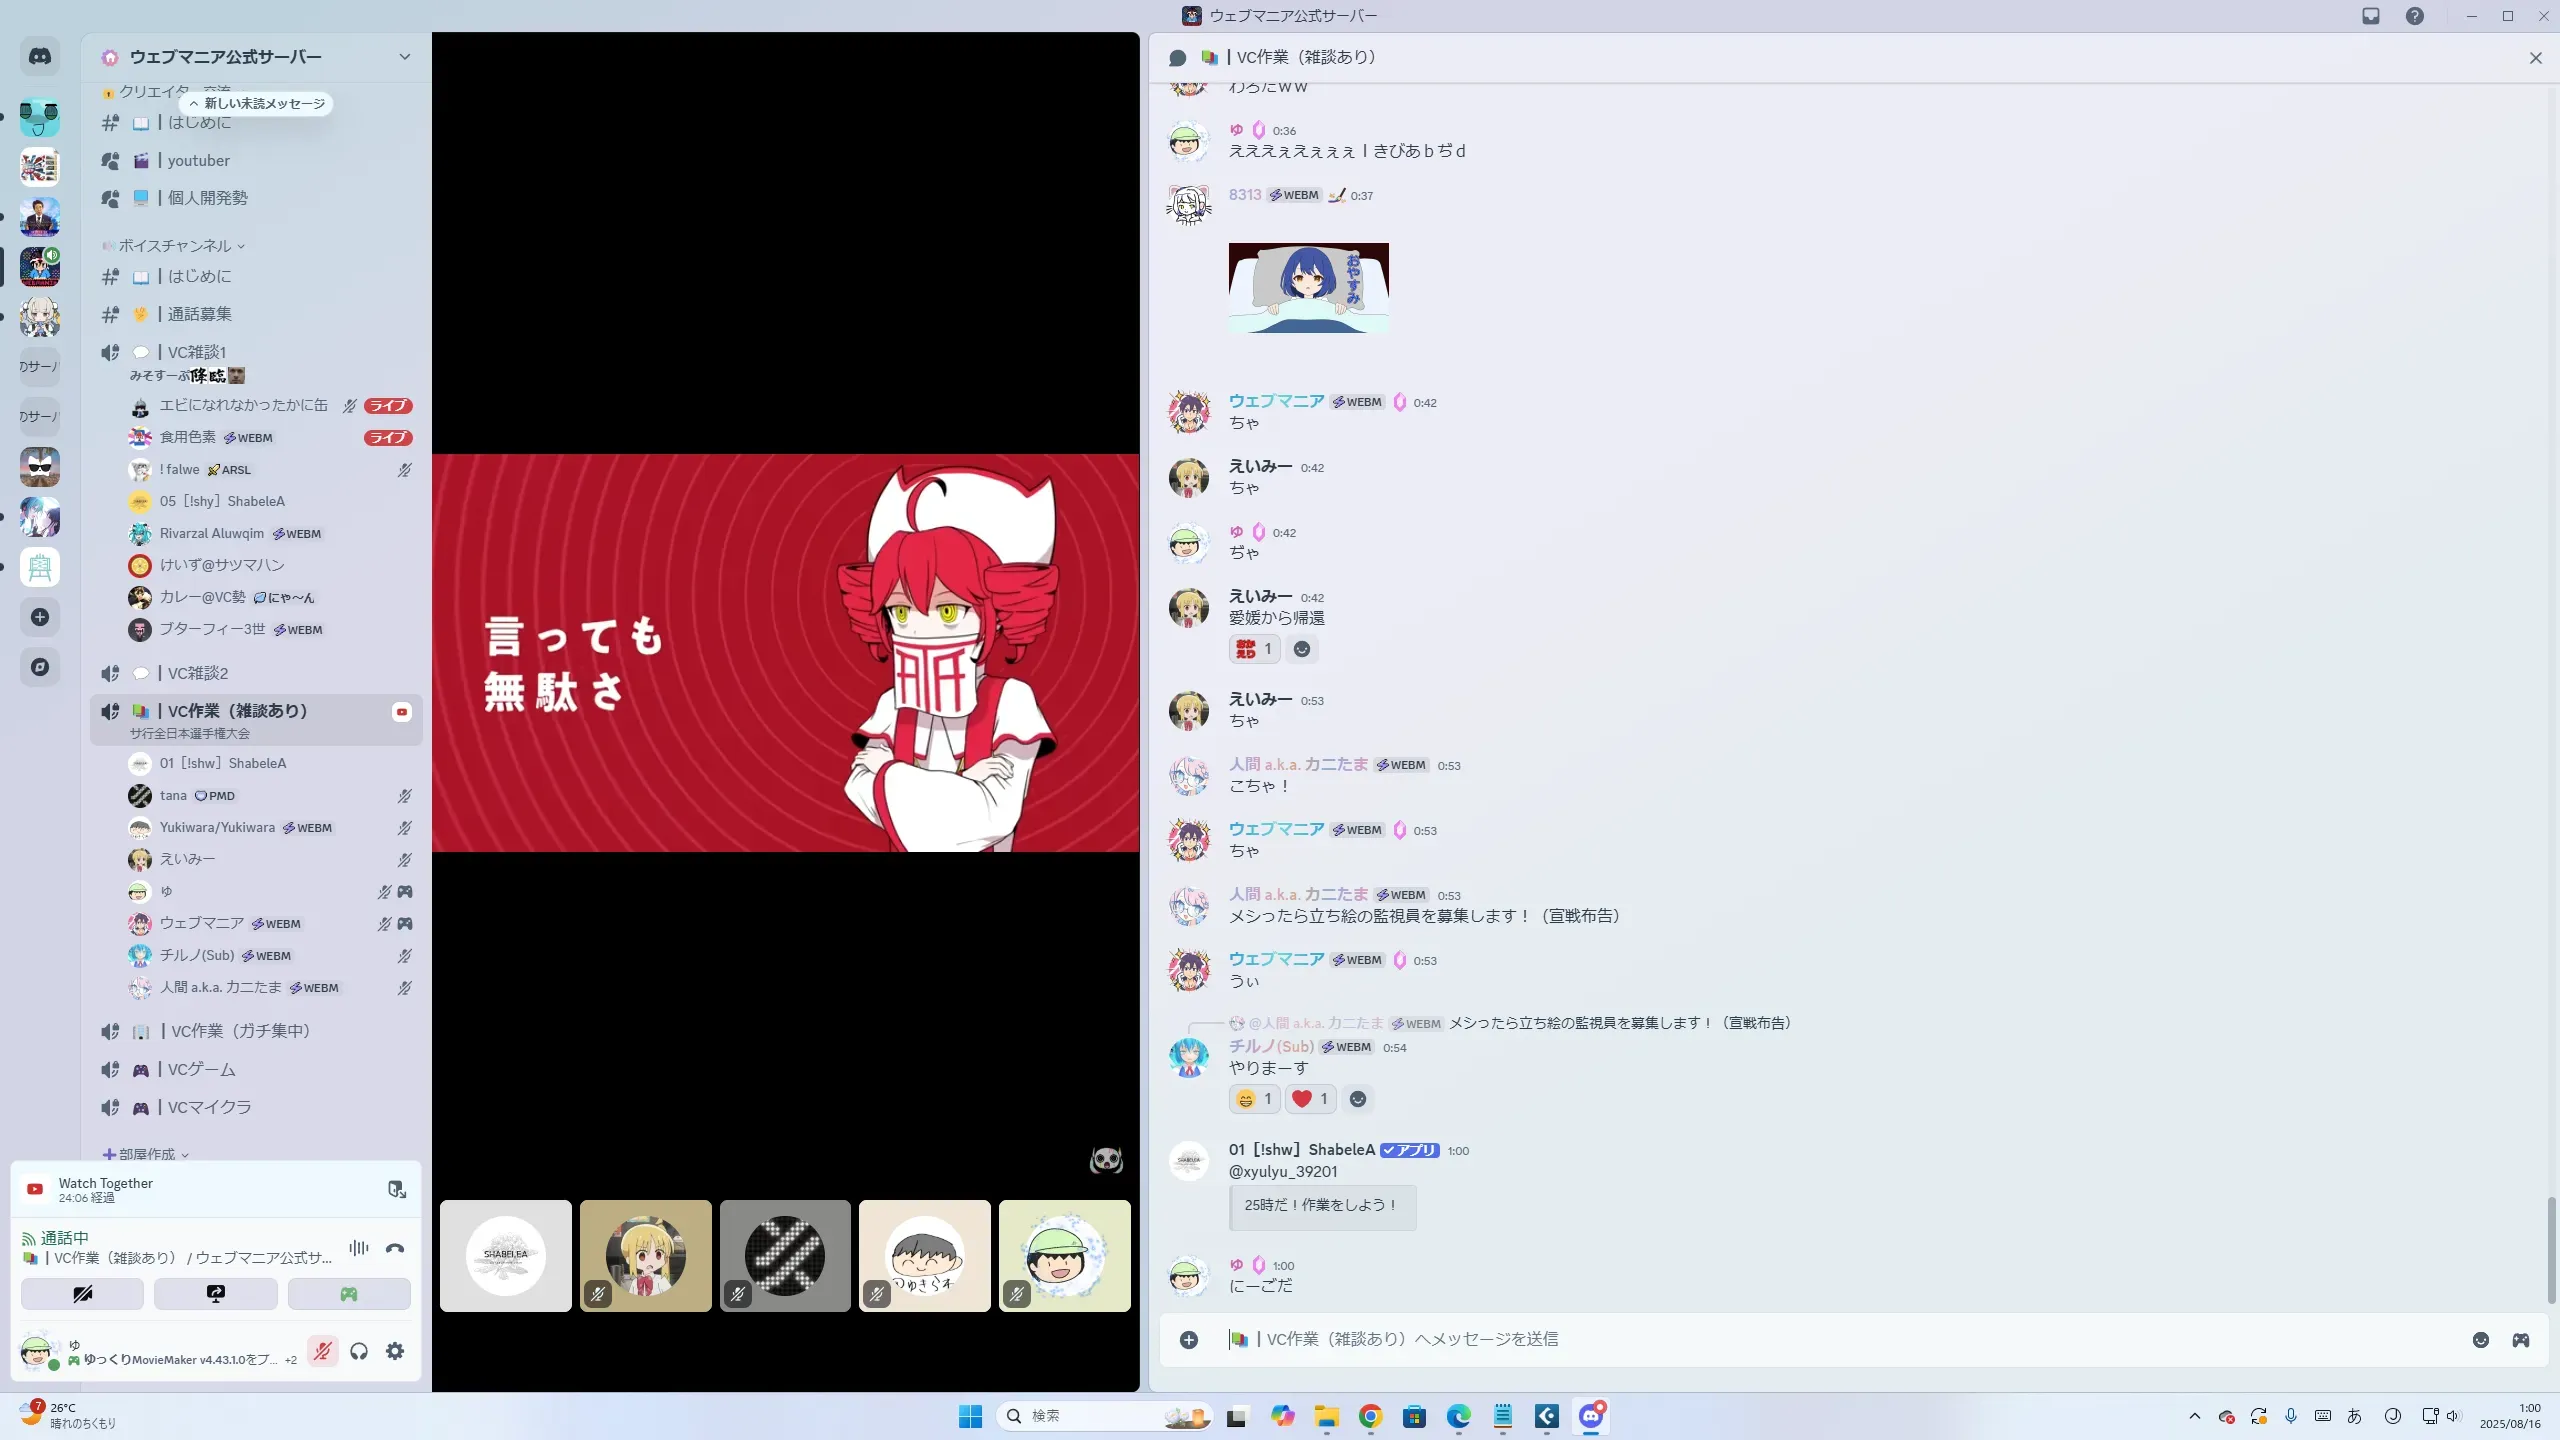The width and height of the screenshot is (2560, 1440).
Task: Open the inbox icon in title bar
Action: [x=2370, y=16]
